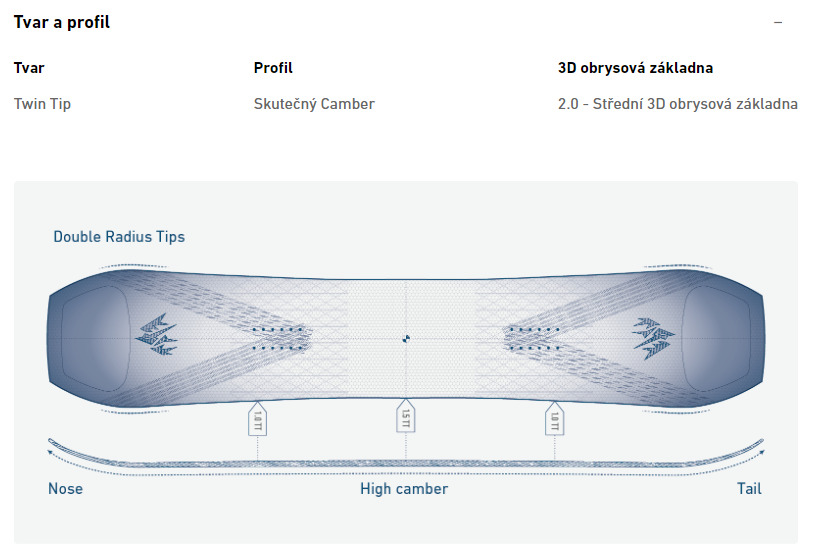816x556 pixels.
Task: Click the Tail label under the profile
Action: (x=749, y=489)
